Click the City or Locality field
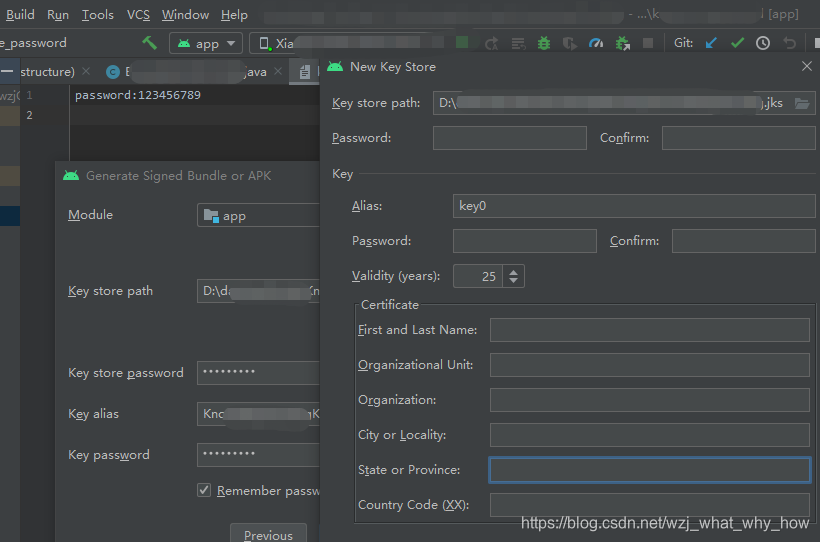The image size is (820, 542). pyautogui.click(x=650, y=435)
